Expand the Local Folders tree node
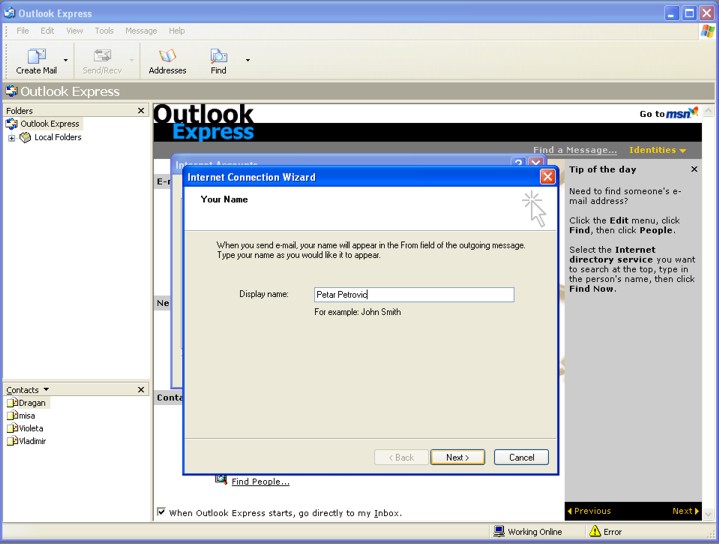Screen dimensions: 719x544 tap(11, 138)
